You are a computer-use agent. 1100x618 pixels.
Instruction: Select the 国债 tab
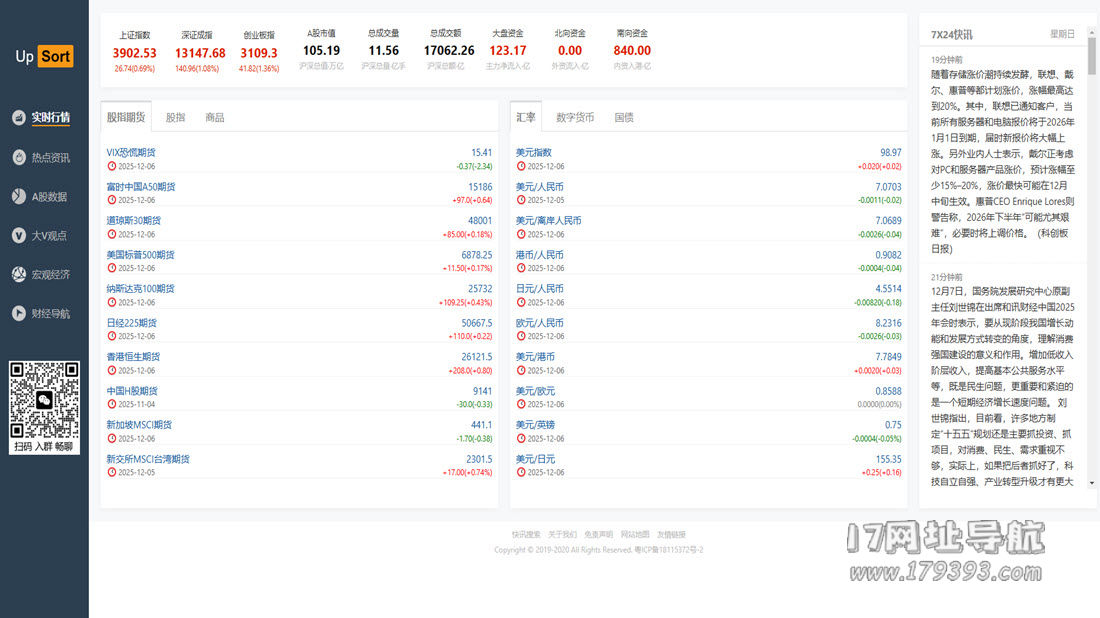[x=624, y=118]
